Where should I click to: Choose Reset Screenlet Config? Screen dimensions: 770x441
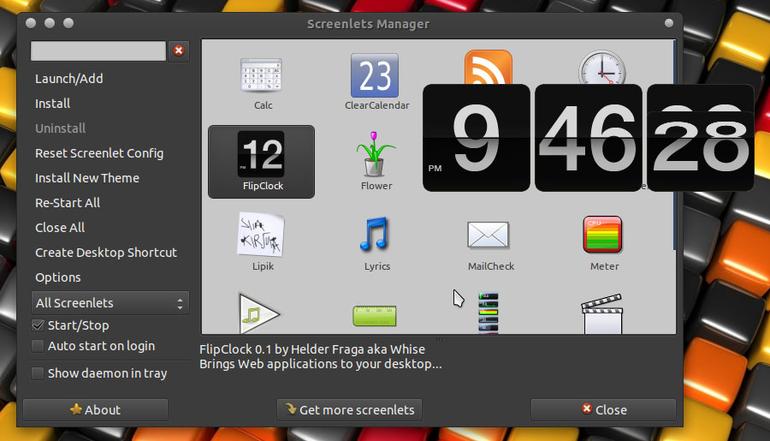tap(99, 153)
